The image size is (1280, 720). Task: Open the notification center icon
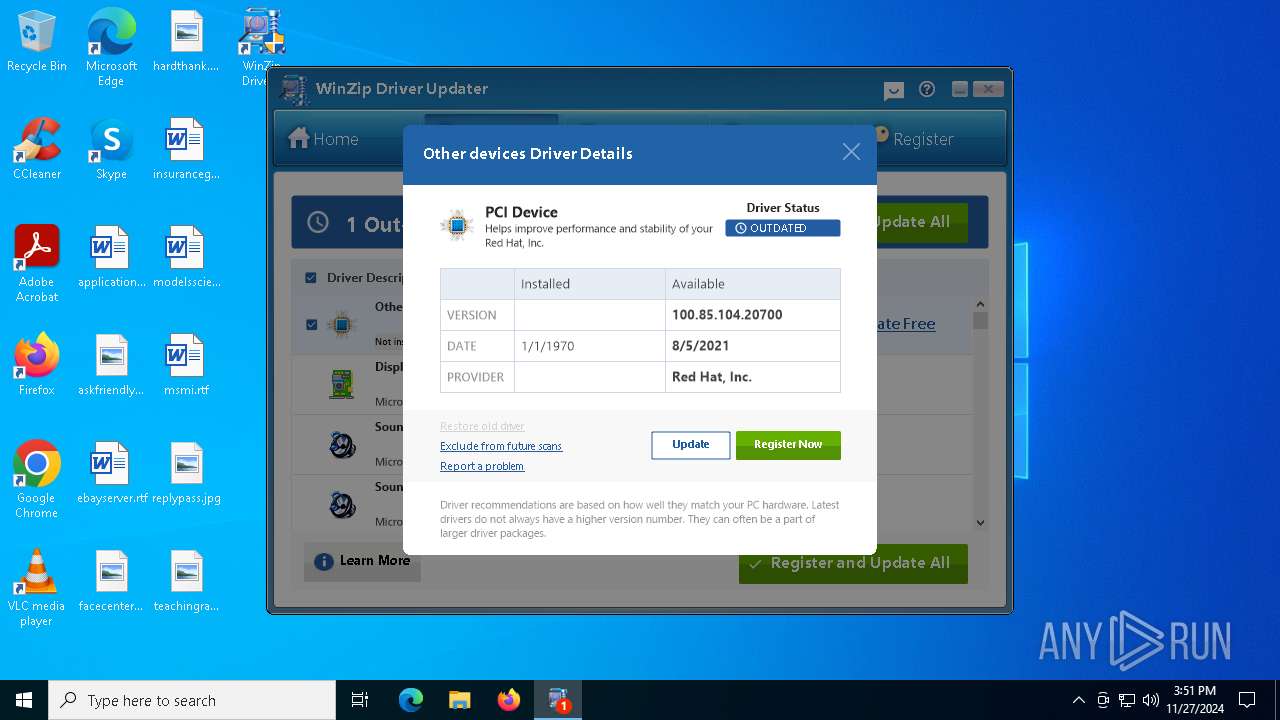tap(1247, 700)
